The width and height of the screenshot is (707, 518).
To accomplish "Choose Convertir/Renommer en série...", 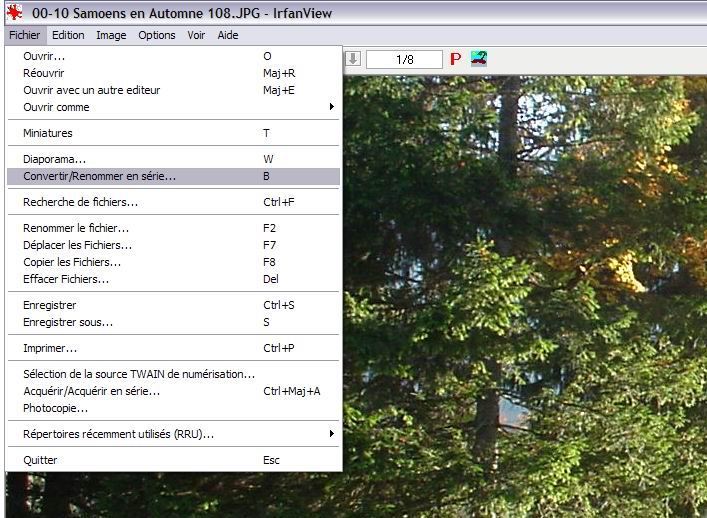I will (x=174, y=176).
